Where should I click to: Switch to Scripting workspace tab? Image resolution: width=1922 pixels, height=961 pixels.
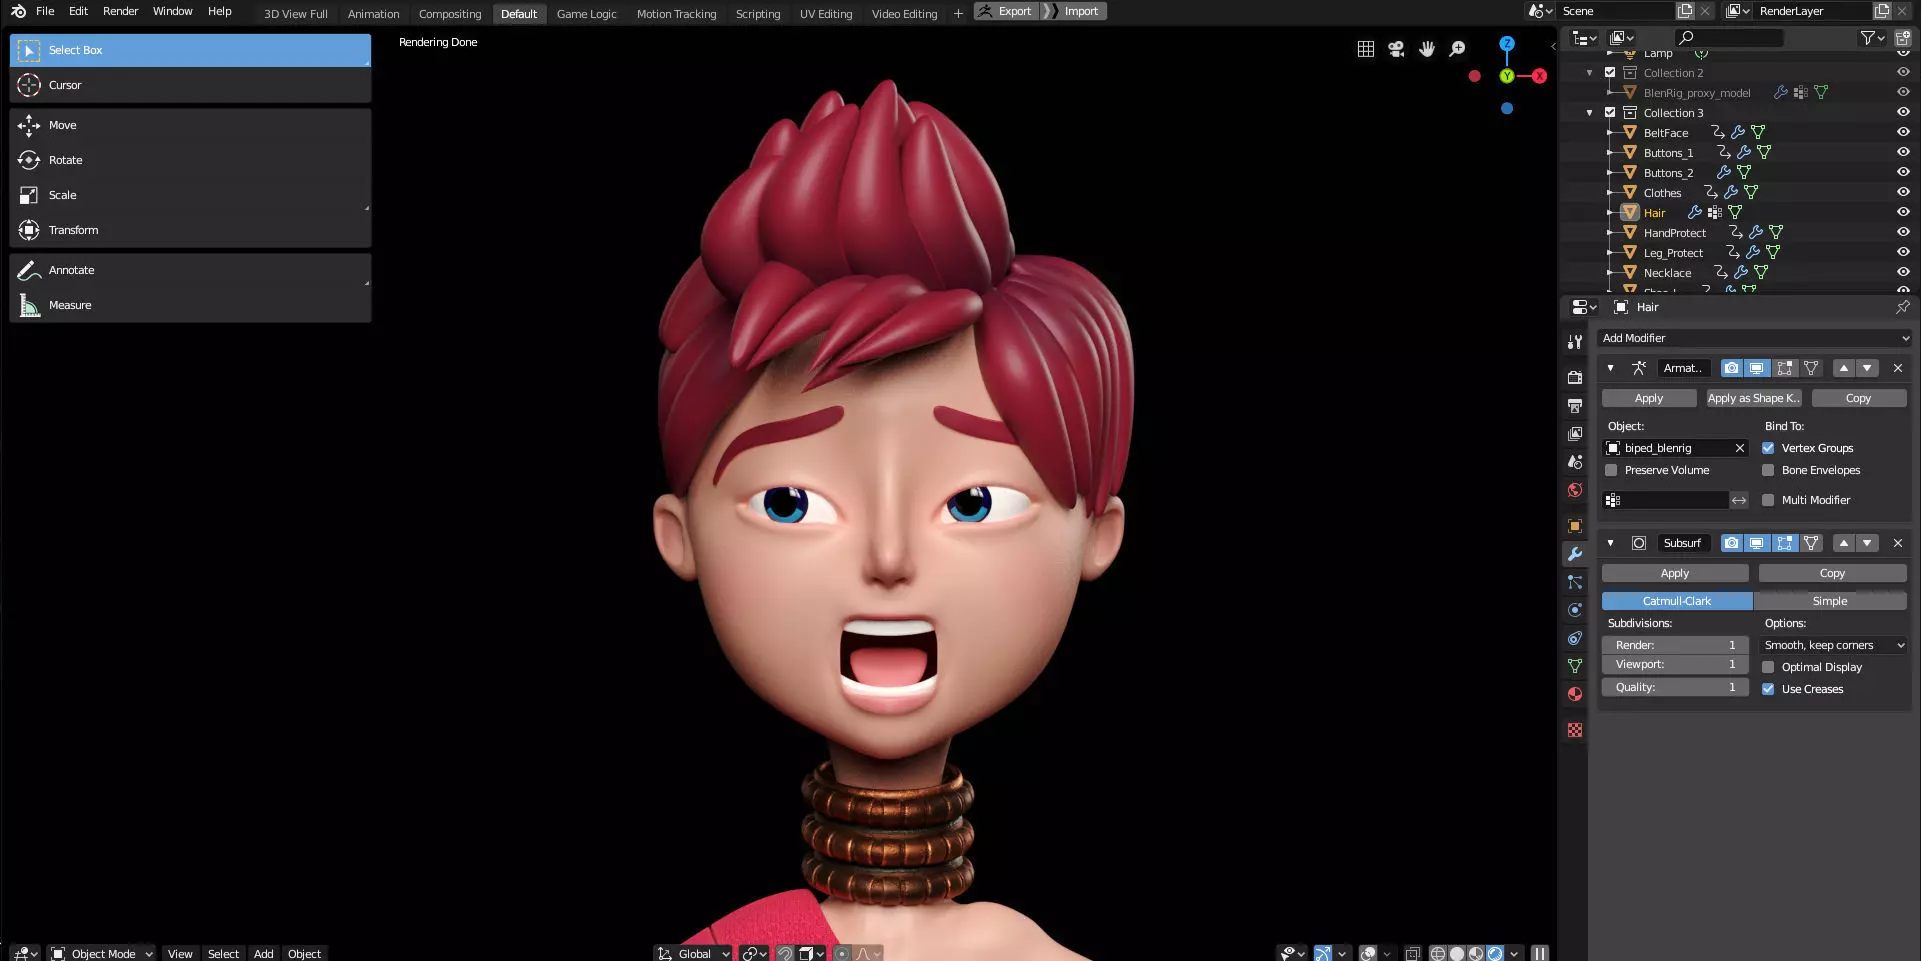[x=757, y=13]
